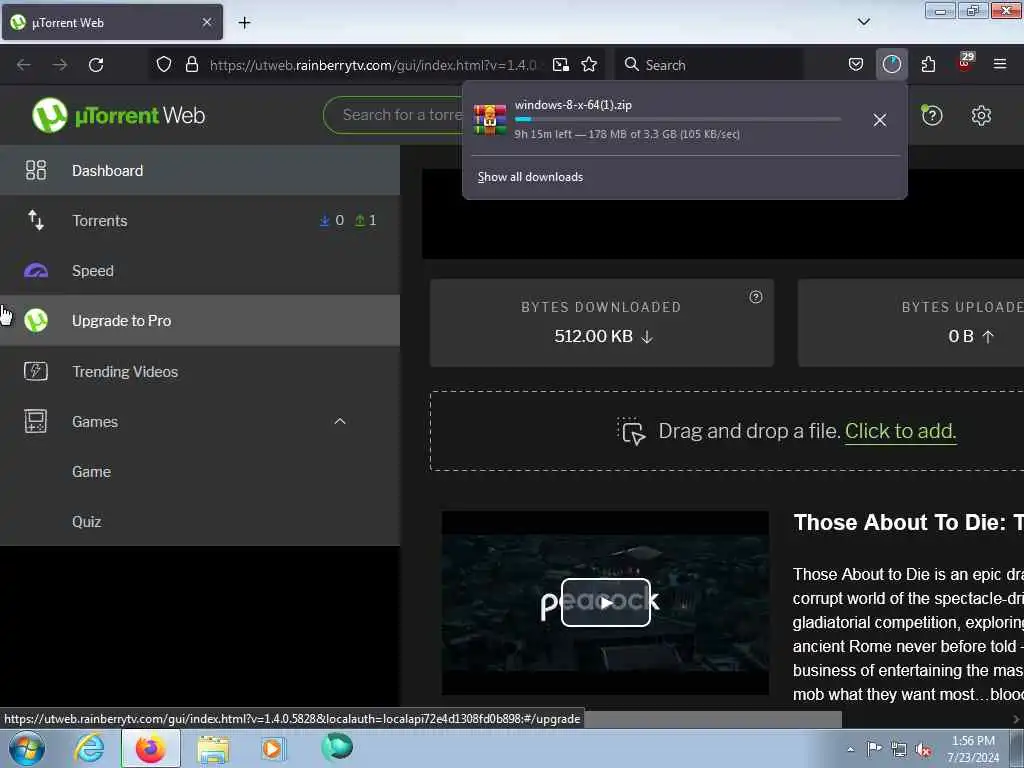
Task: Select the µTorrent Web browser tab
Action: coord(112,22)
